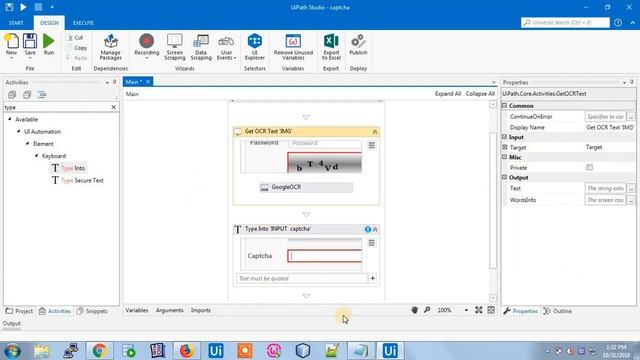Click collapse all icon in Activities panel
Screen dimensions: 640x360
27,95
